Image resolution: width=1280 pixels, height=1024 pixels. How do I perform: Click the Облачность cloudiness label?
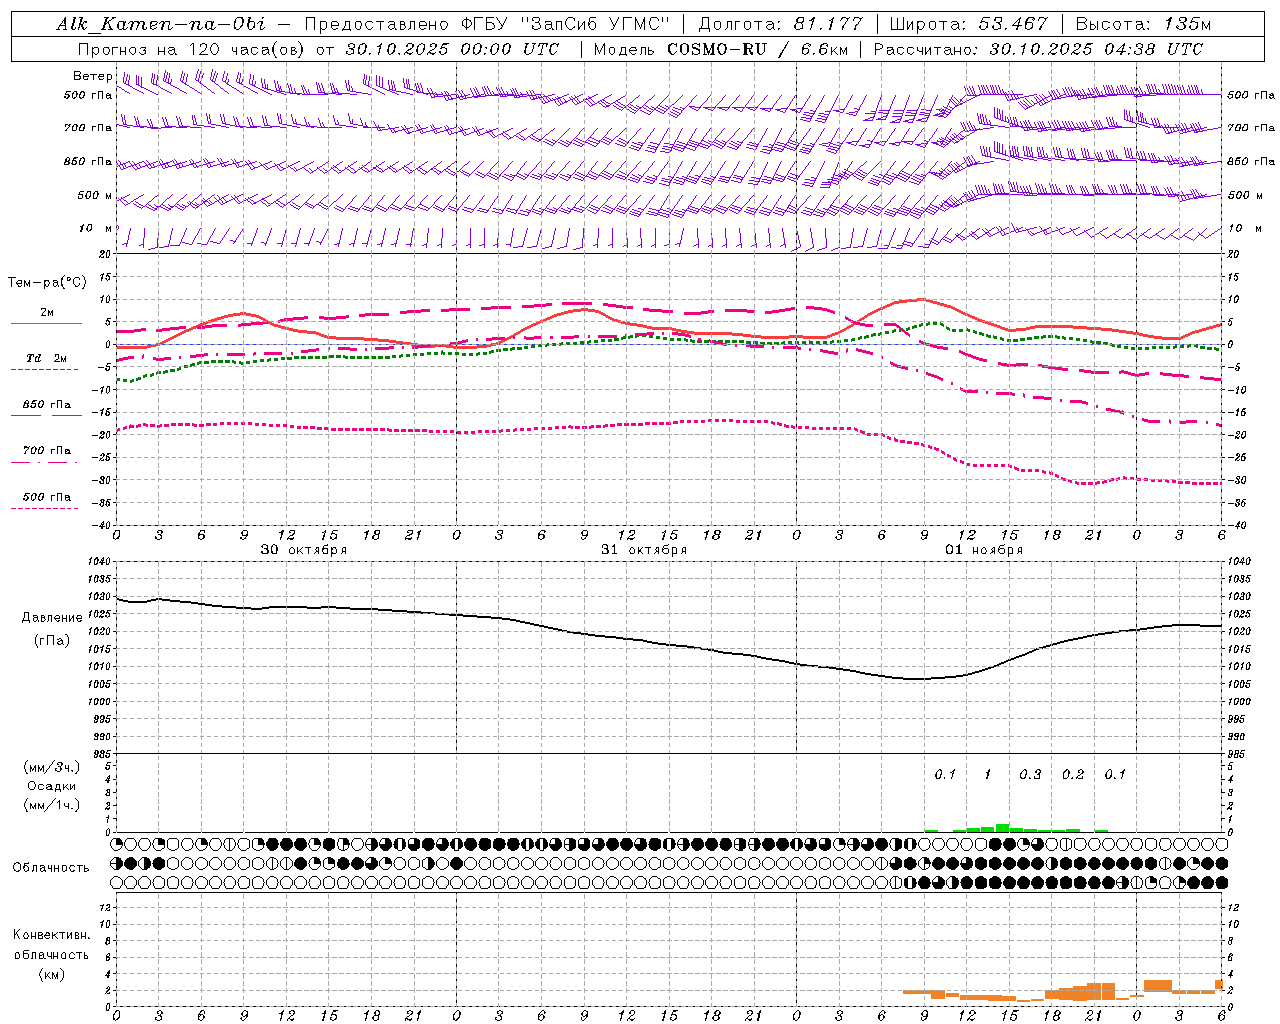[x=51, y=868]
